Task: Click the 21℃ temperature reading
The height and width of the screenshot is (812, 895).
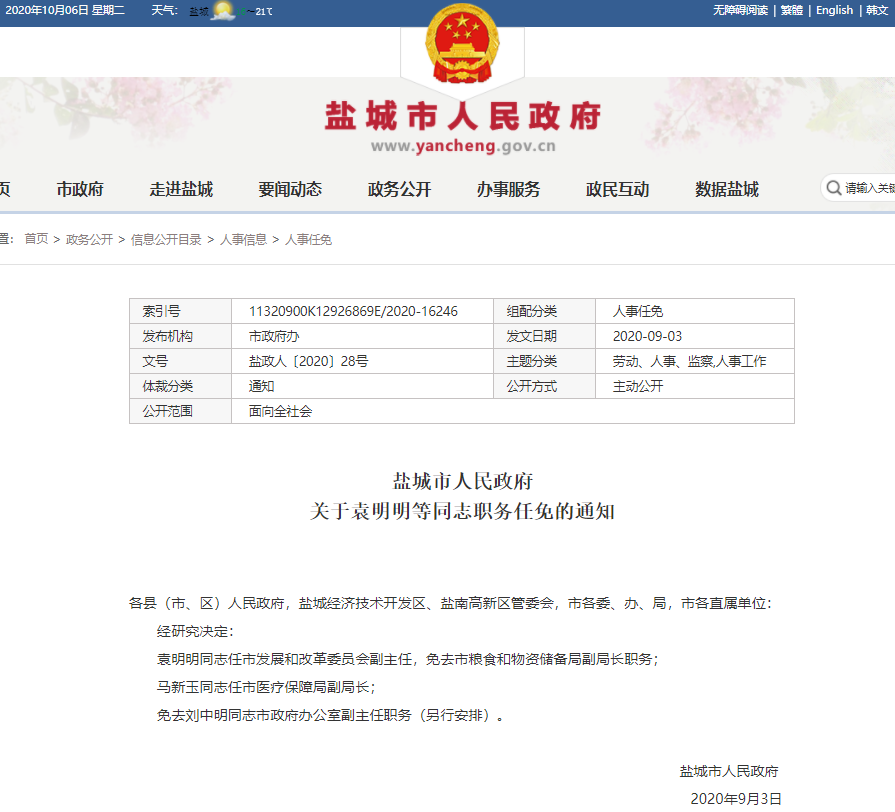Action: click(x=264, y=11)
